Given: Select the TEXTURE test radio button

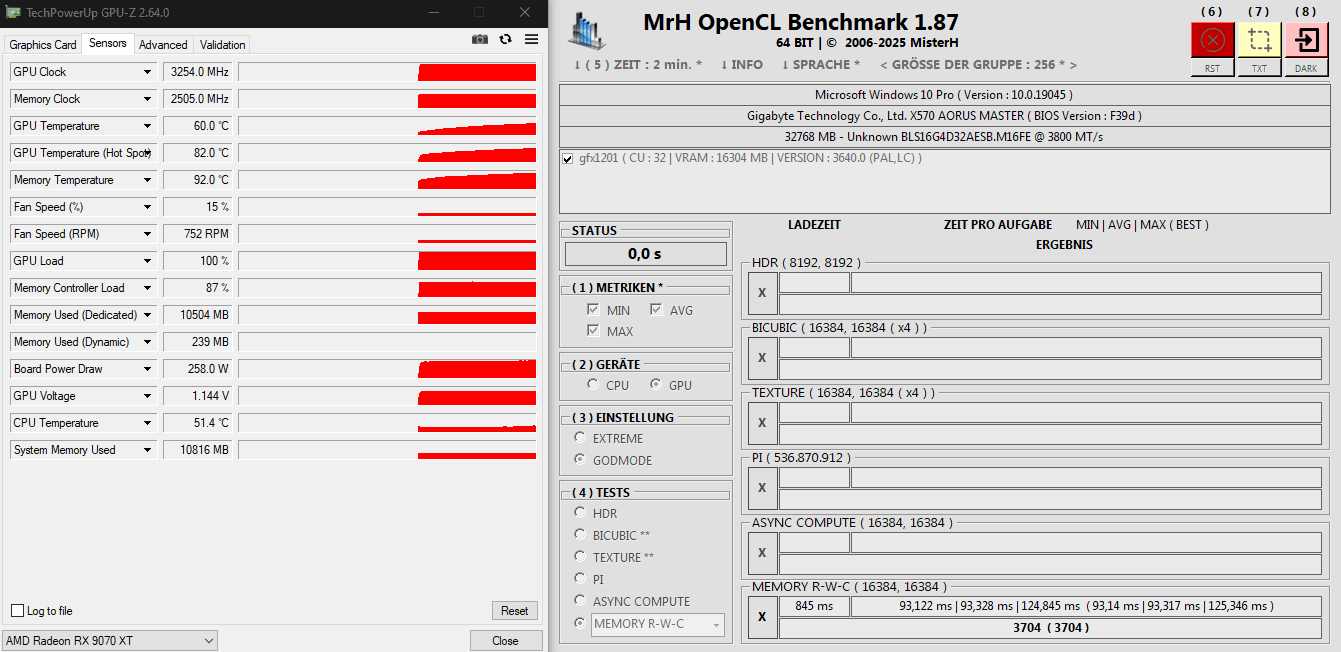Looking at the screenshot, I should [x=580, y=556].
